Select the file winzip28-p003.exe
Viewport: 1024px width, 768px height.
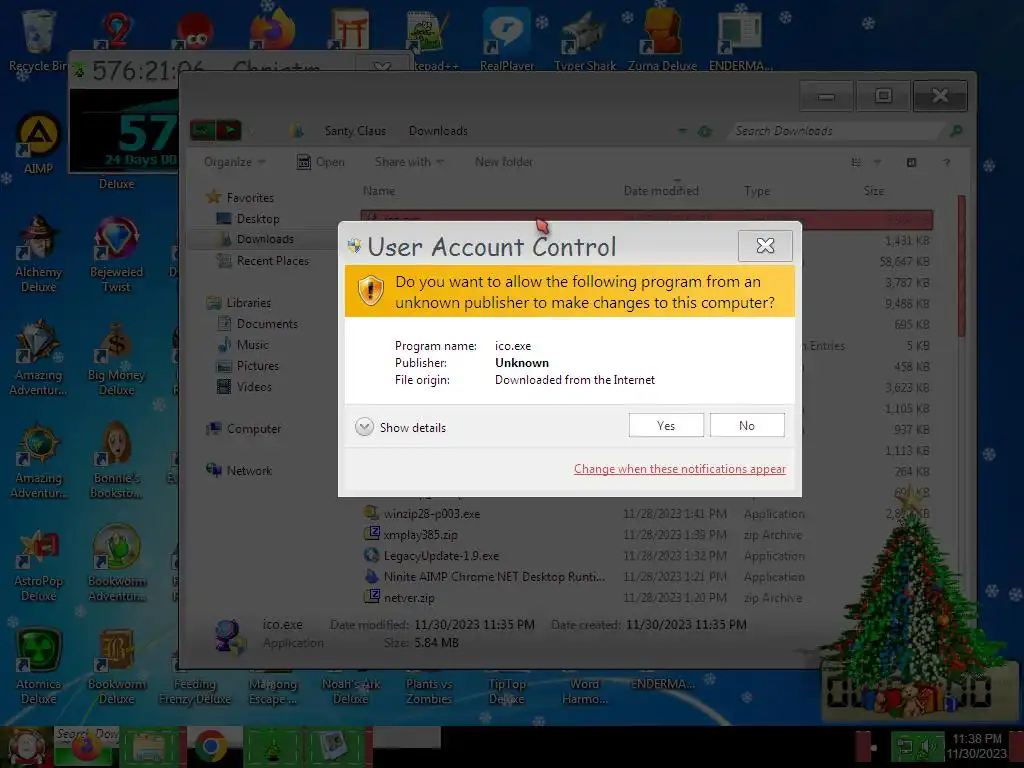(422, 514)
